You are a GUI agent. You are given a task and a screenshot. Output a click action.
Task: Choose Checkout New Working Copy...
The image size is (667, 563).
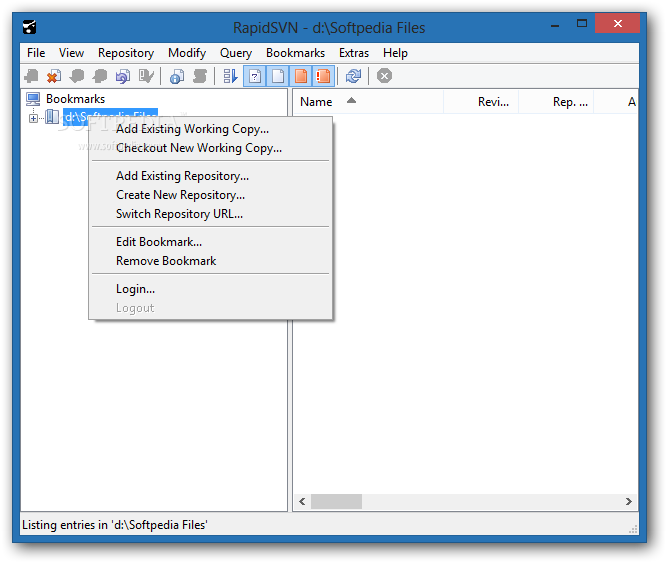click(211, 148)
